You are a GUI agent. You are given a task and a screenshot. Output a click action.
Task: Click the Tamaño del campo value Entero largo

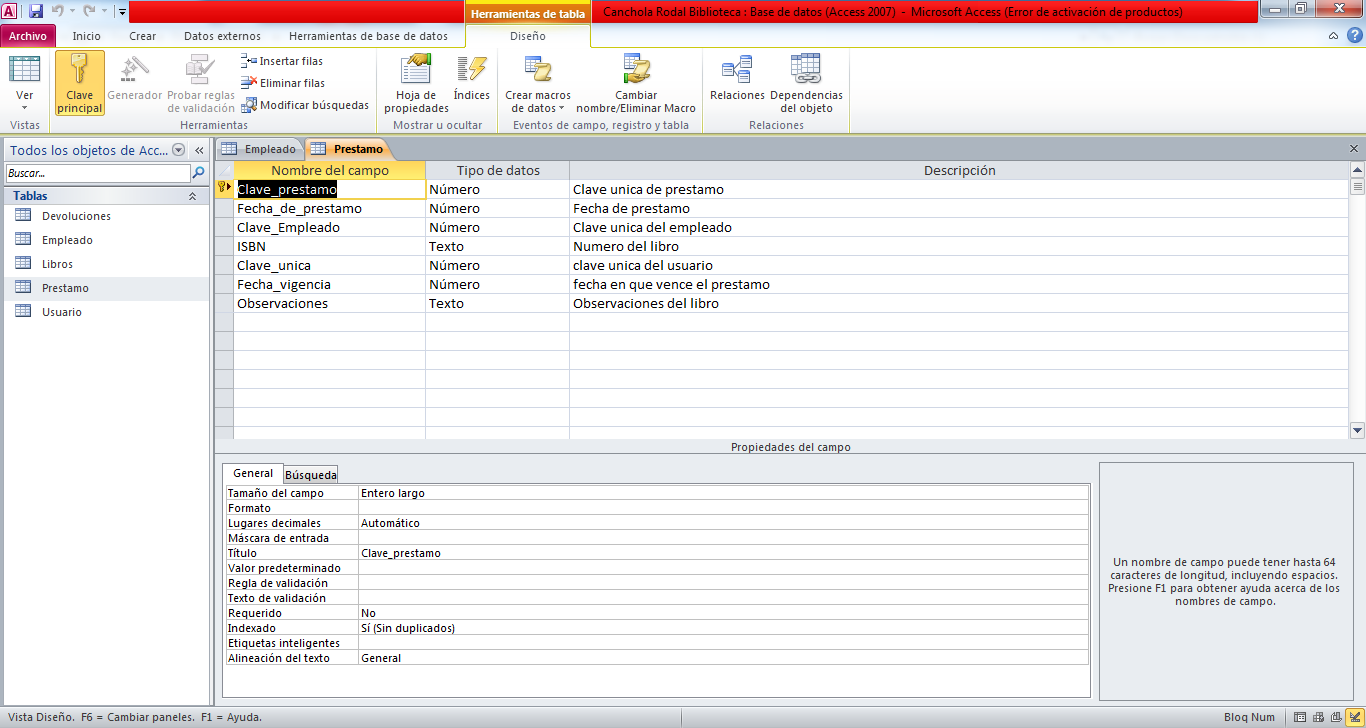point(723,493)
